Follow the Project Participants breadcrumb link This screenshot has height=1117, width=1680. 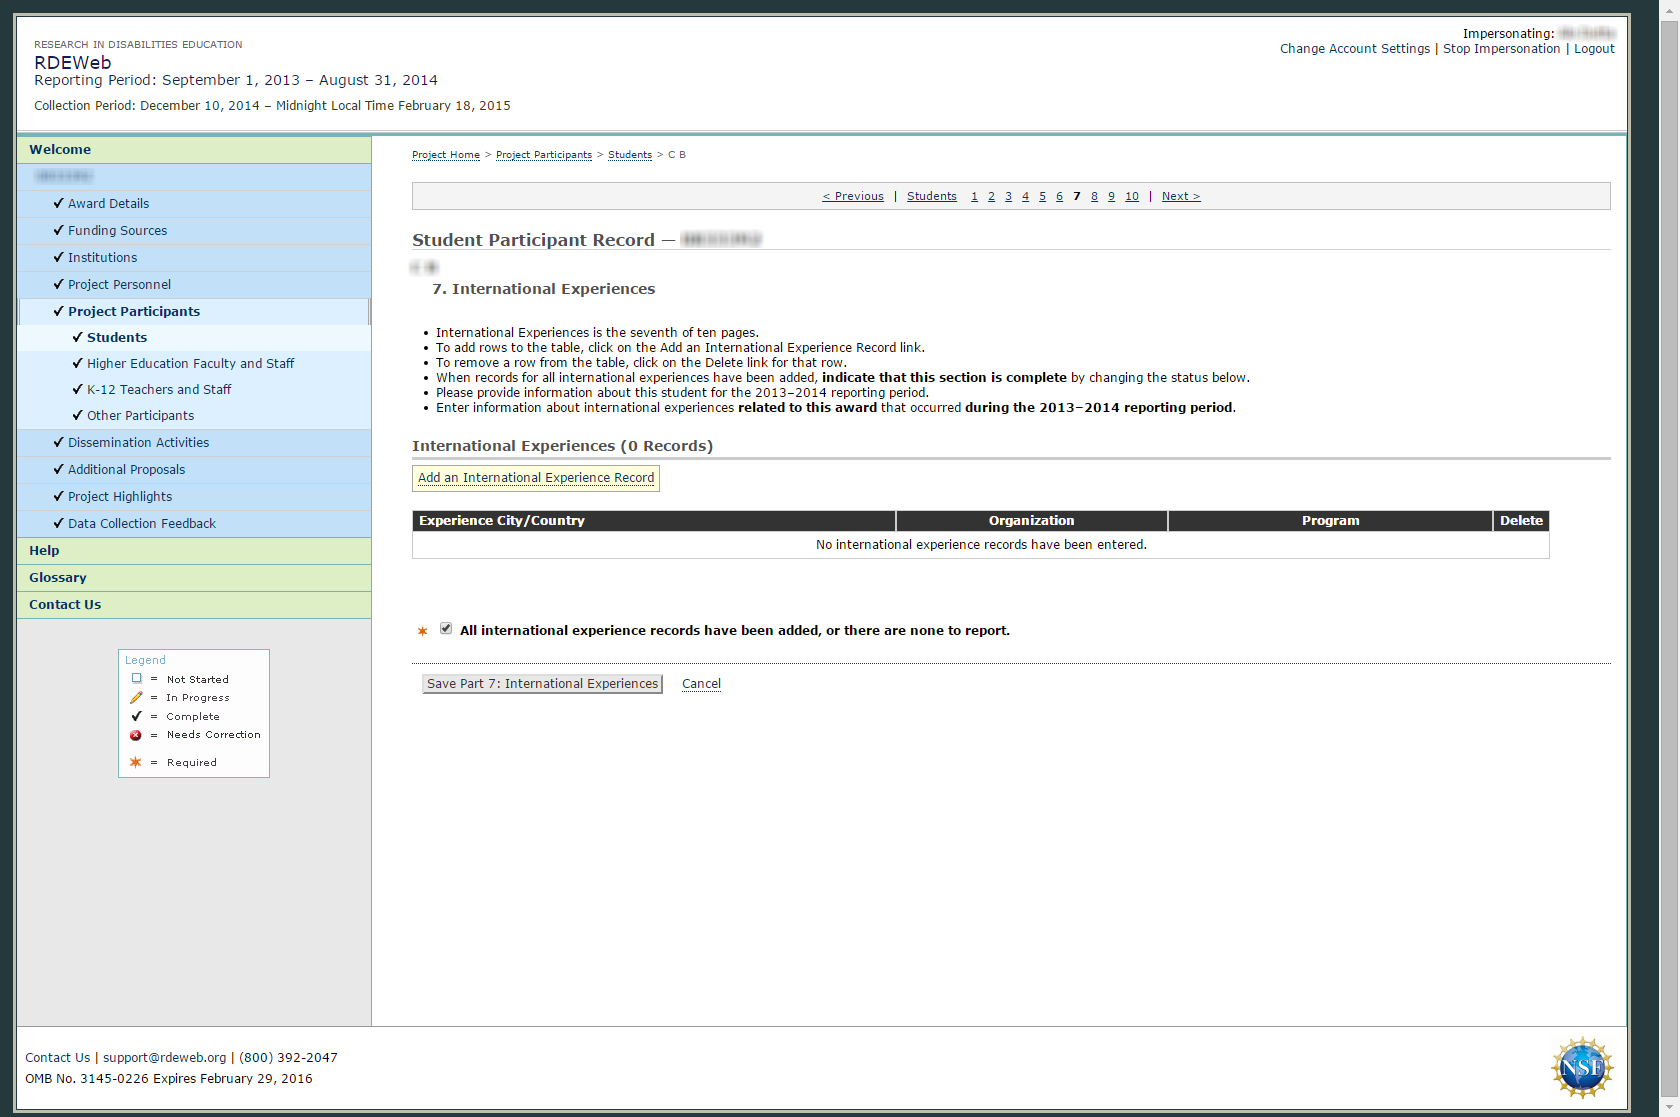[x=544, y=155]
